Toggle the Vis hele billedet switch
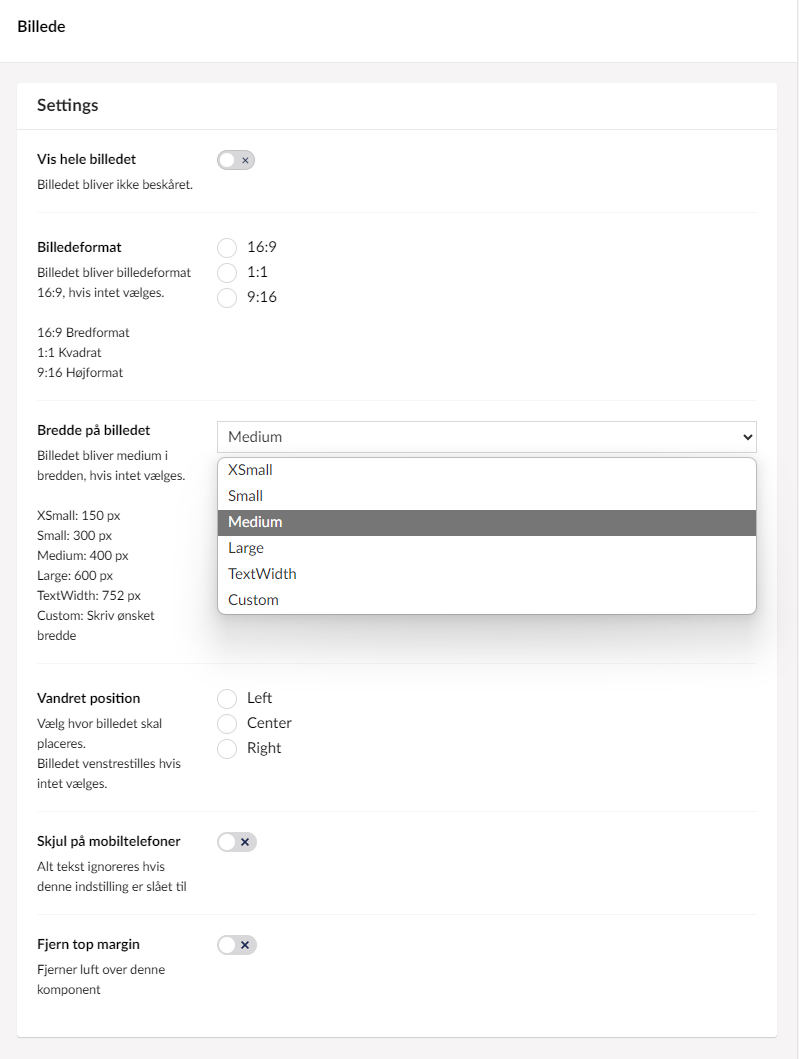Viewport: 799px width, 1059px height. tap(236, 160)
